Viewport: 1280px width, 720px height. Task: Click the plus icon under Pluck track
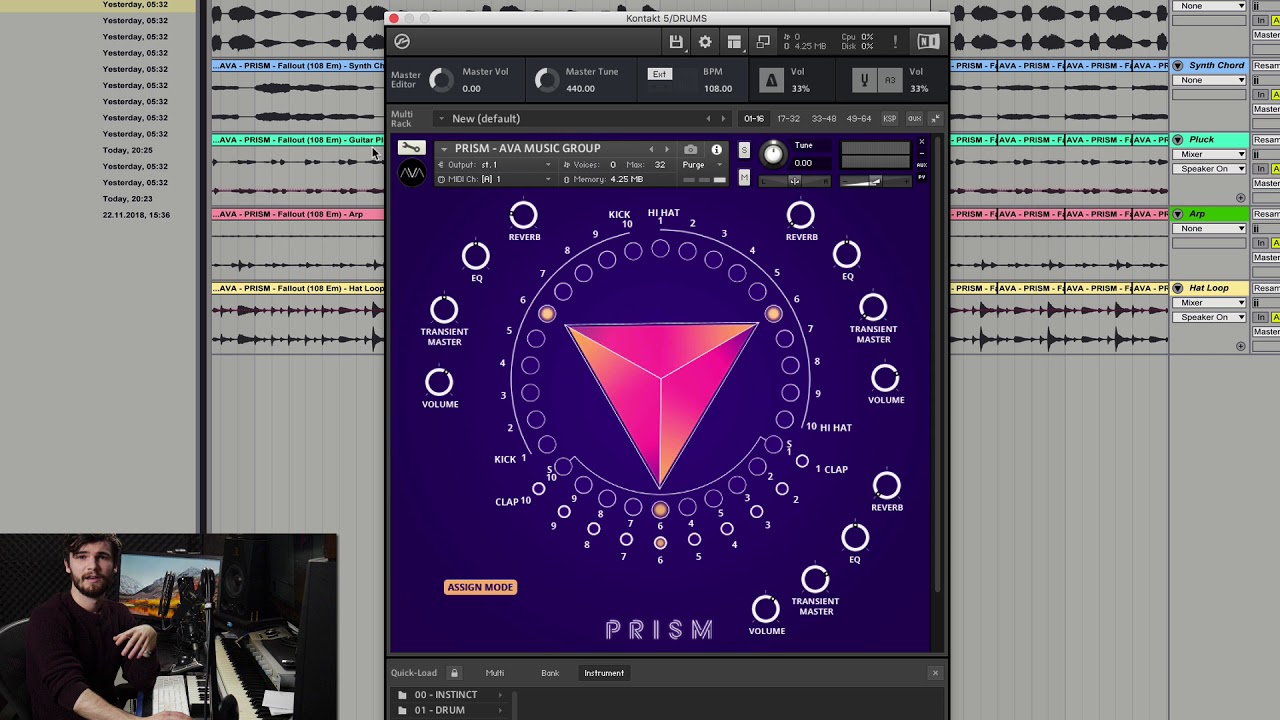[x=1241, y=198]
